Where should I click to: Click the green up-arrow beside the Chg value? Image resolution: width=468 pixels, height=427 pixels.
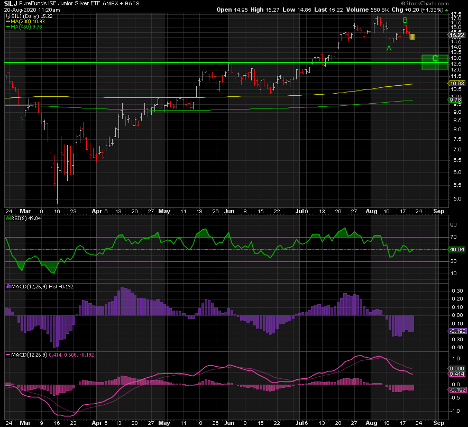click(446, 10)
